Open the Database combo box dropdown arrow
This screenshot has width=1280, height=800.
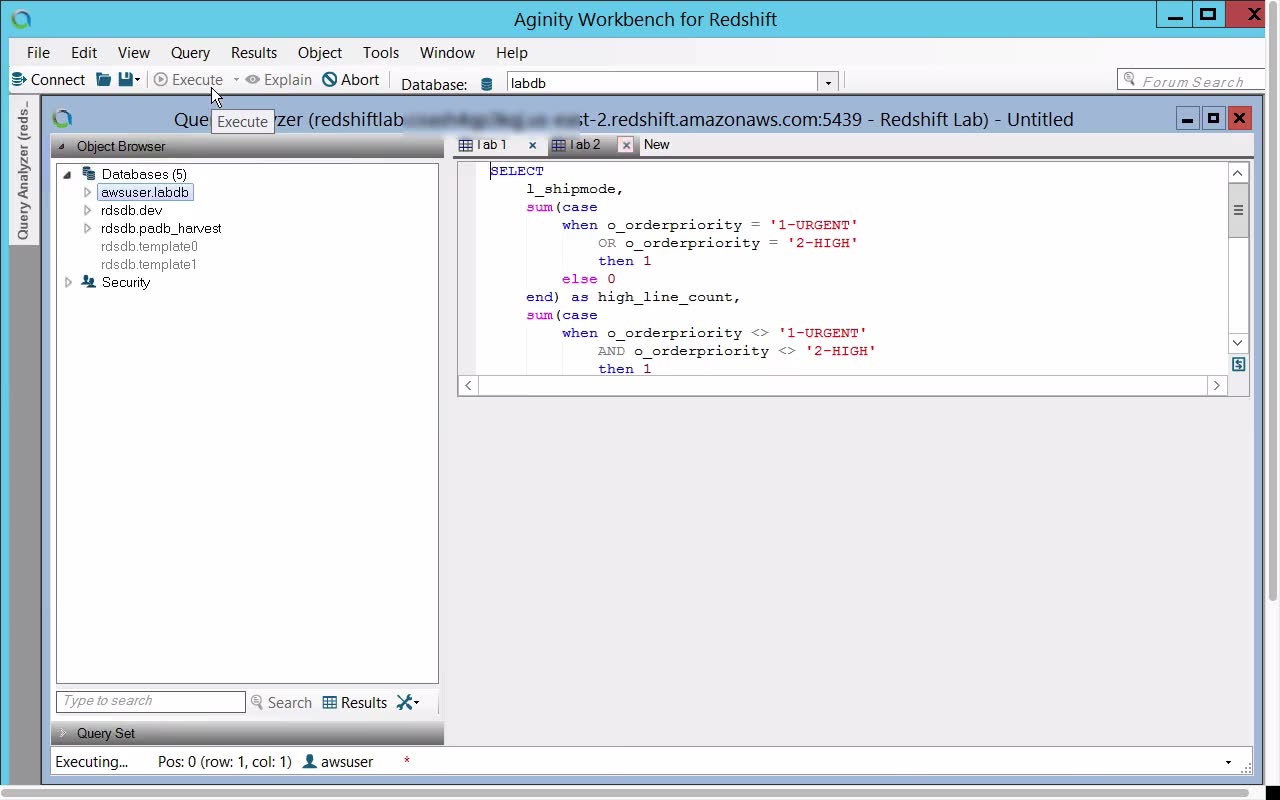[x=827, y=83]
